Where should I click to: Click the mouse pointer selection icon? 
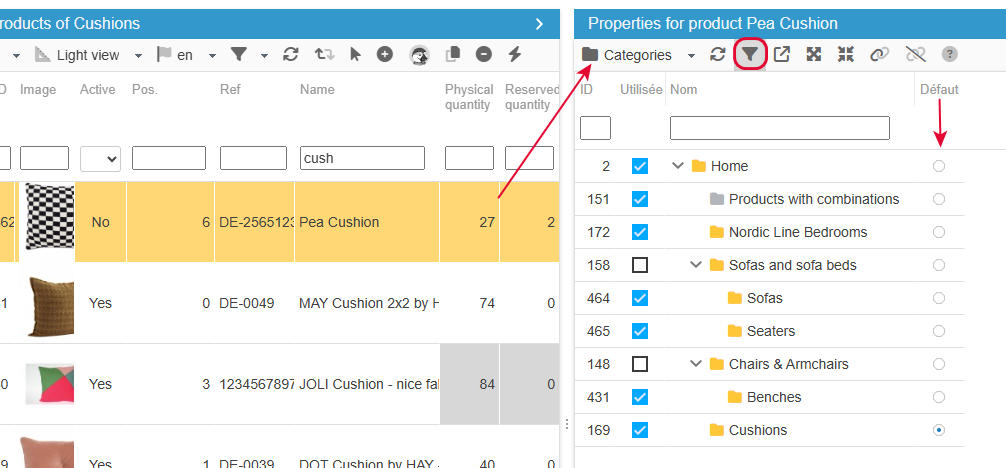pos(355,55)
